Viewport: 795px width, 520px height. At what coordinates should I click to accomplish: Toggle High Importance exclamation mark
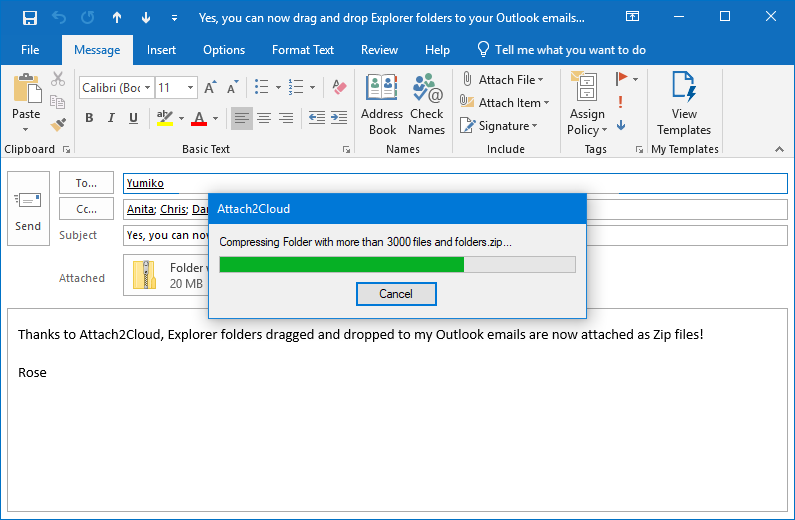coord(621,102)
